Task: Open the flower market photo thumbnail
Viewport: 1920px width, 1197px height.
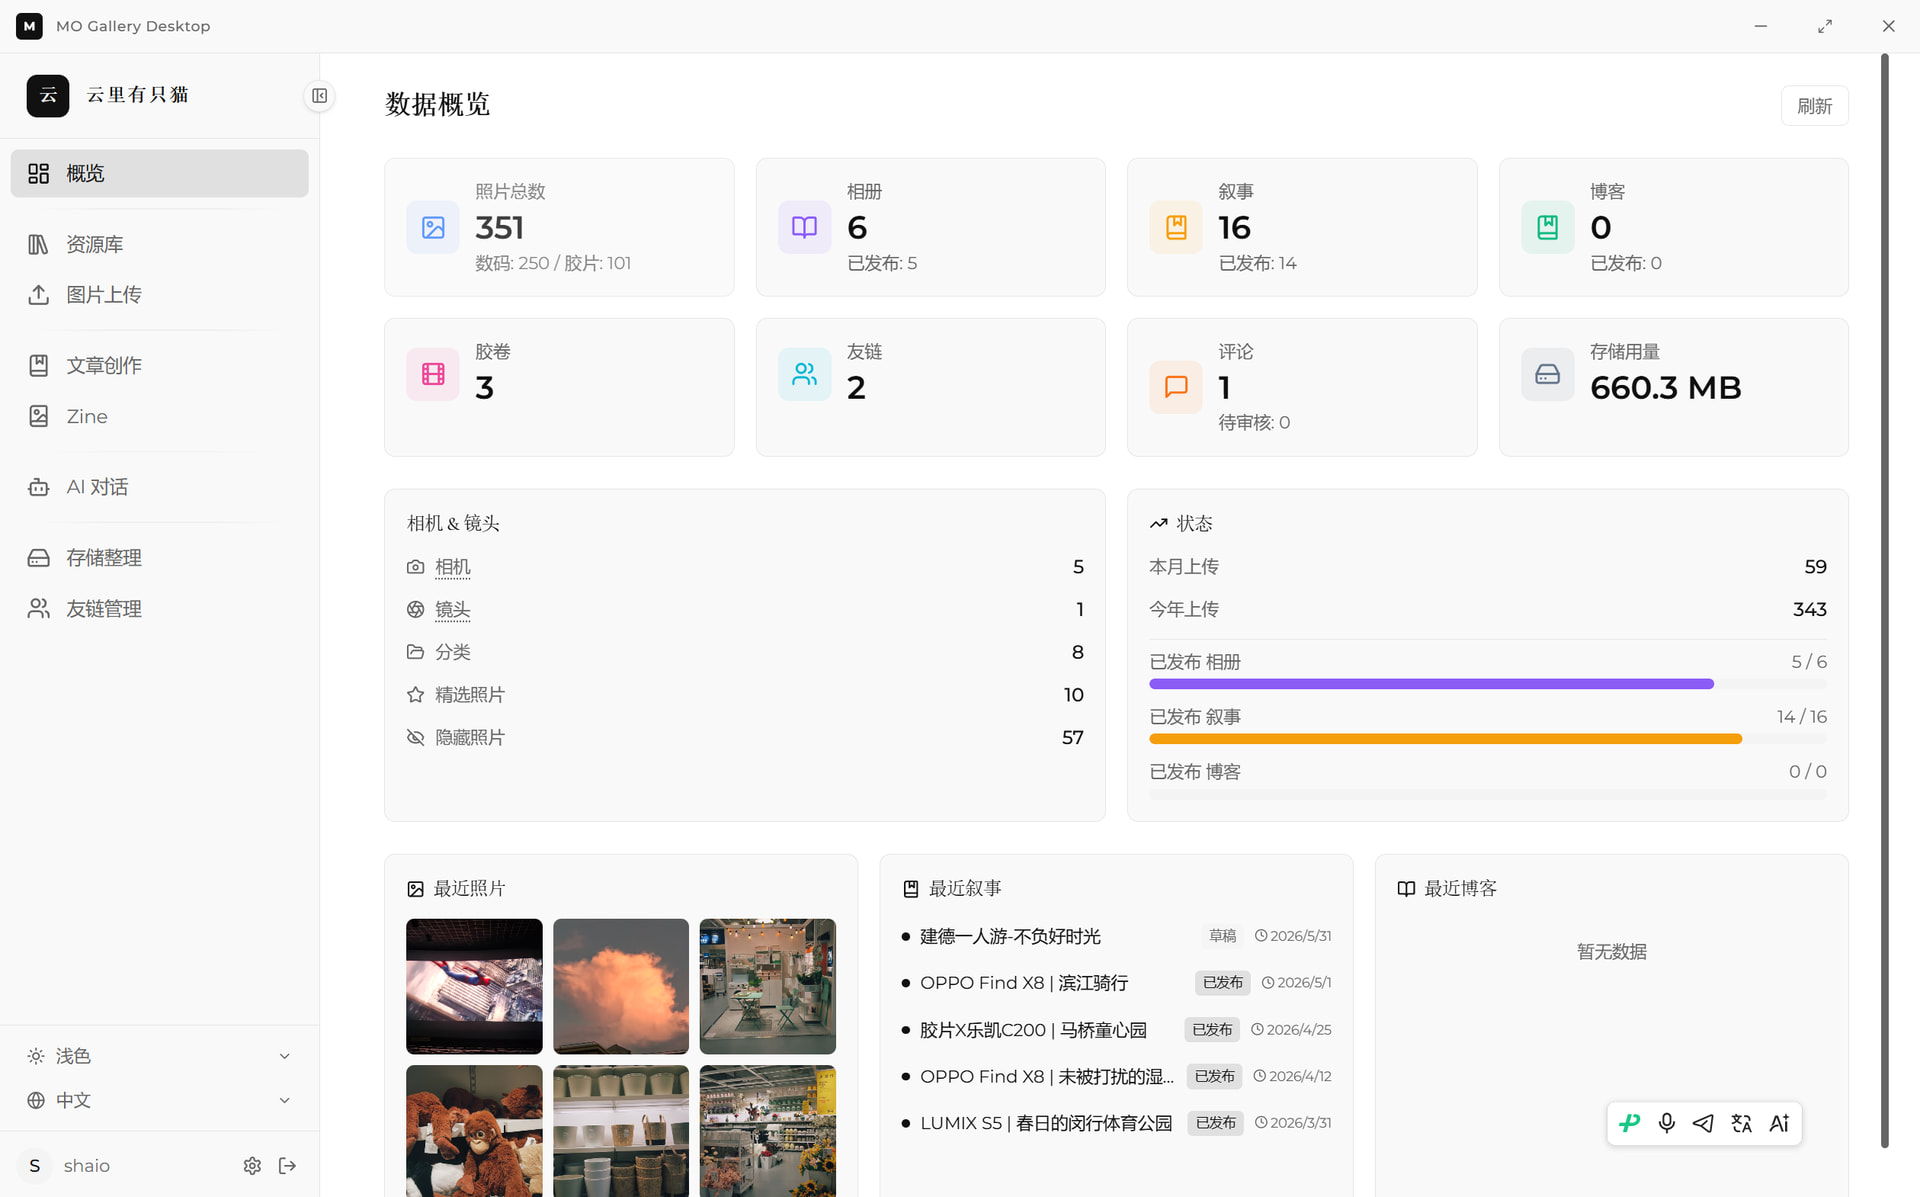Action: [x=767, y=1131]
